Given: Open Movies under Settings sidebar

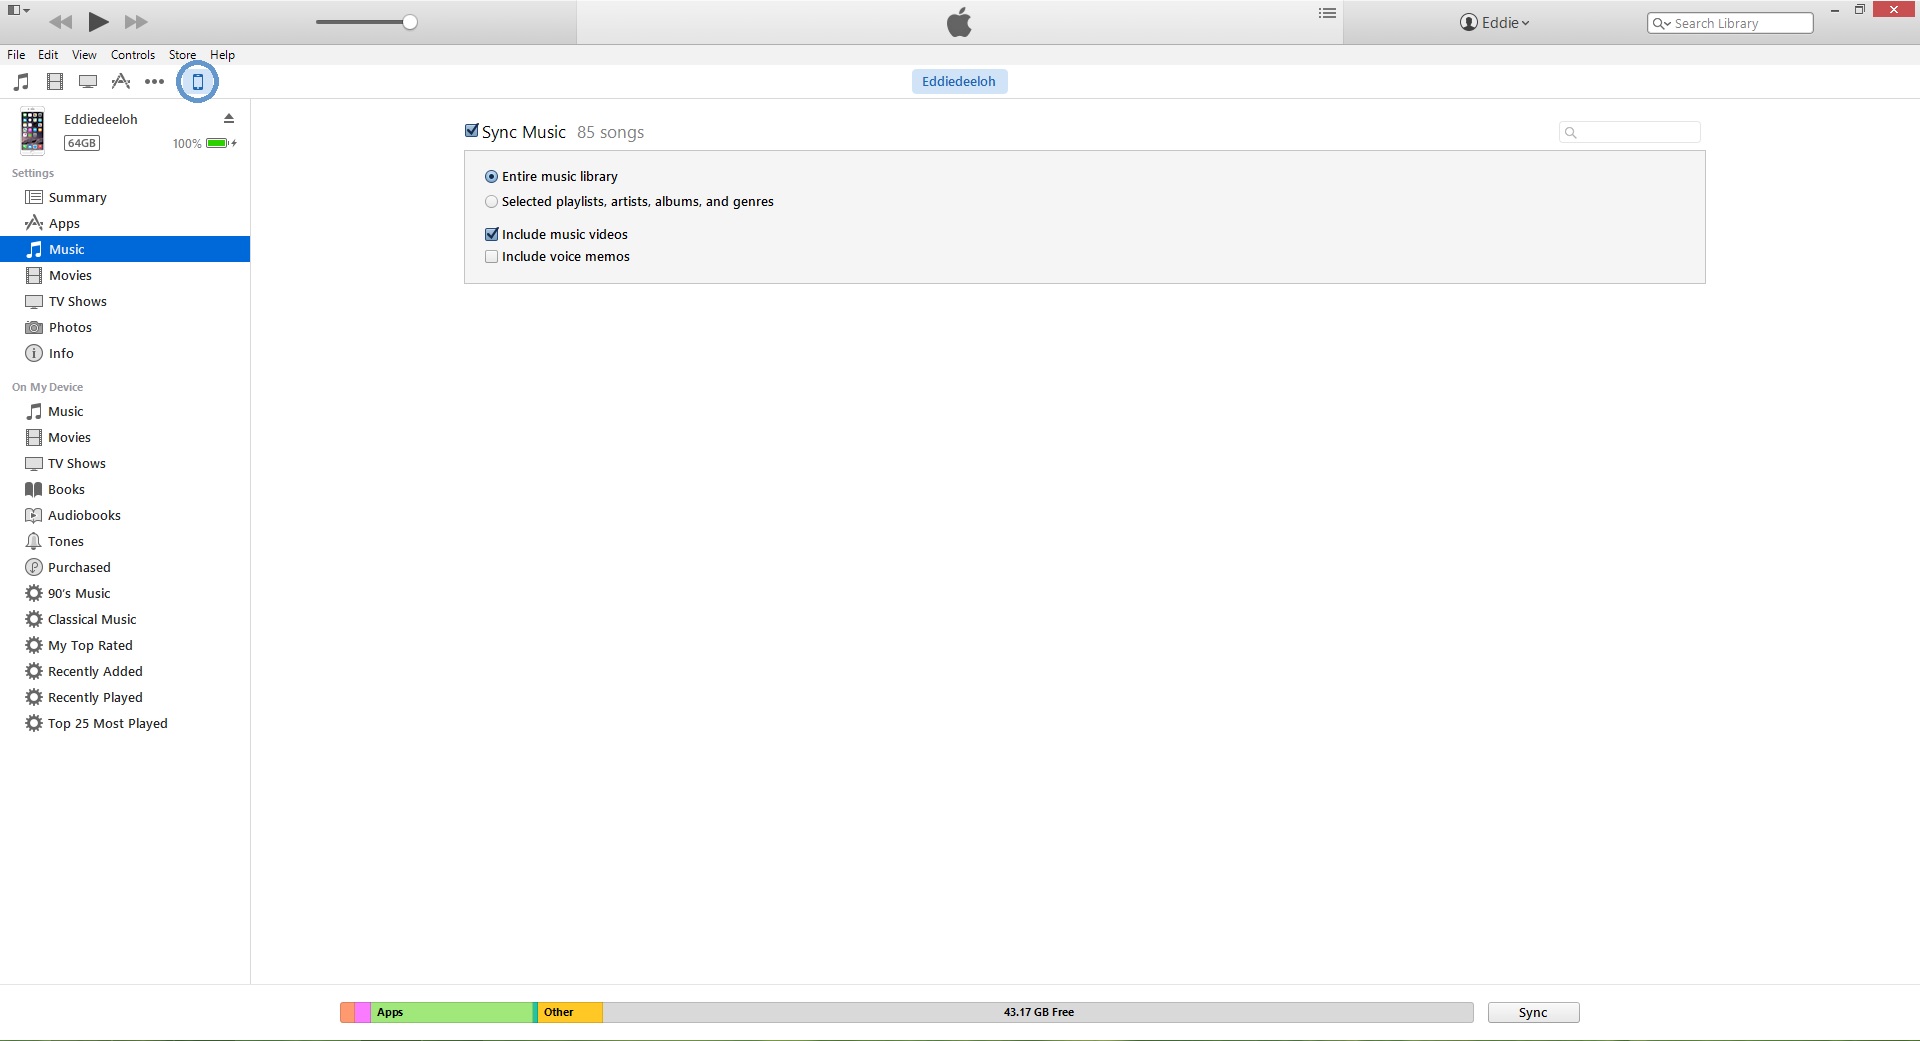Looking at the screenshot, I should click(125, 276).
